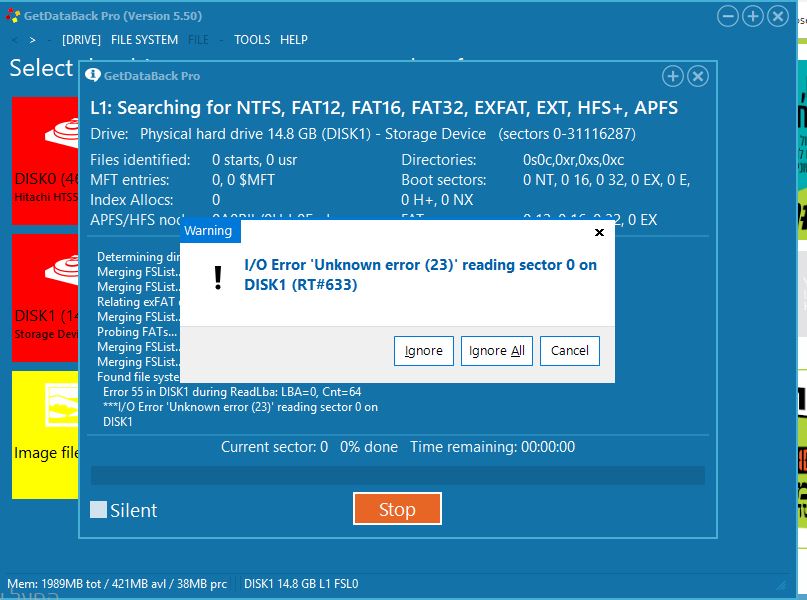
Task: Click the Ignore button in Warning dialog
Action: tap(424, 351)
